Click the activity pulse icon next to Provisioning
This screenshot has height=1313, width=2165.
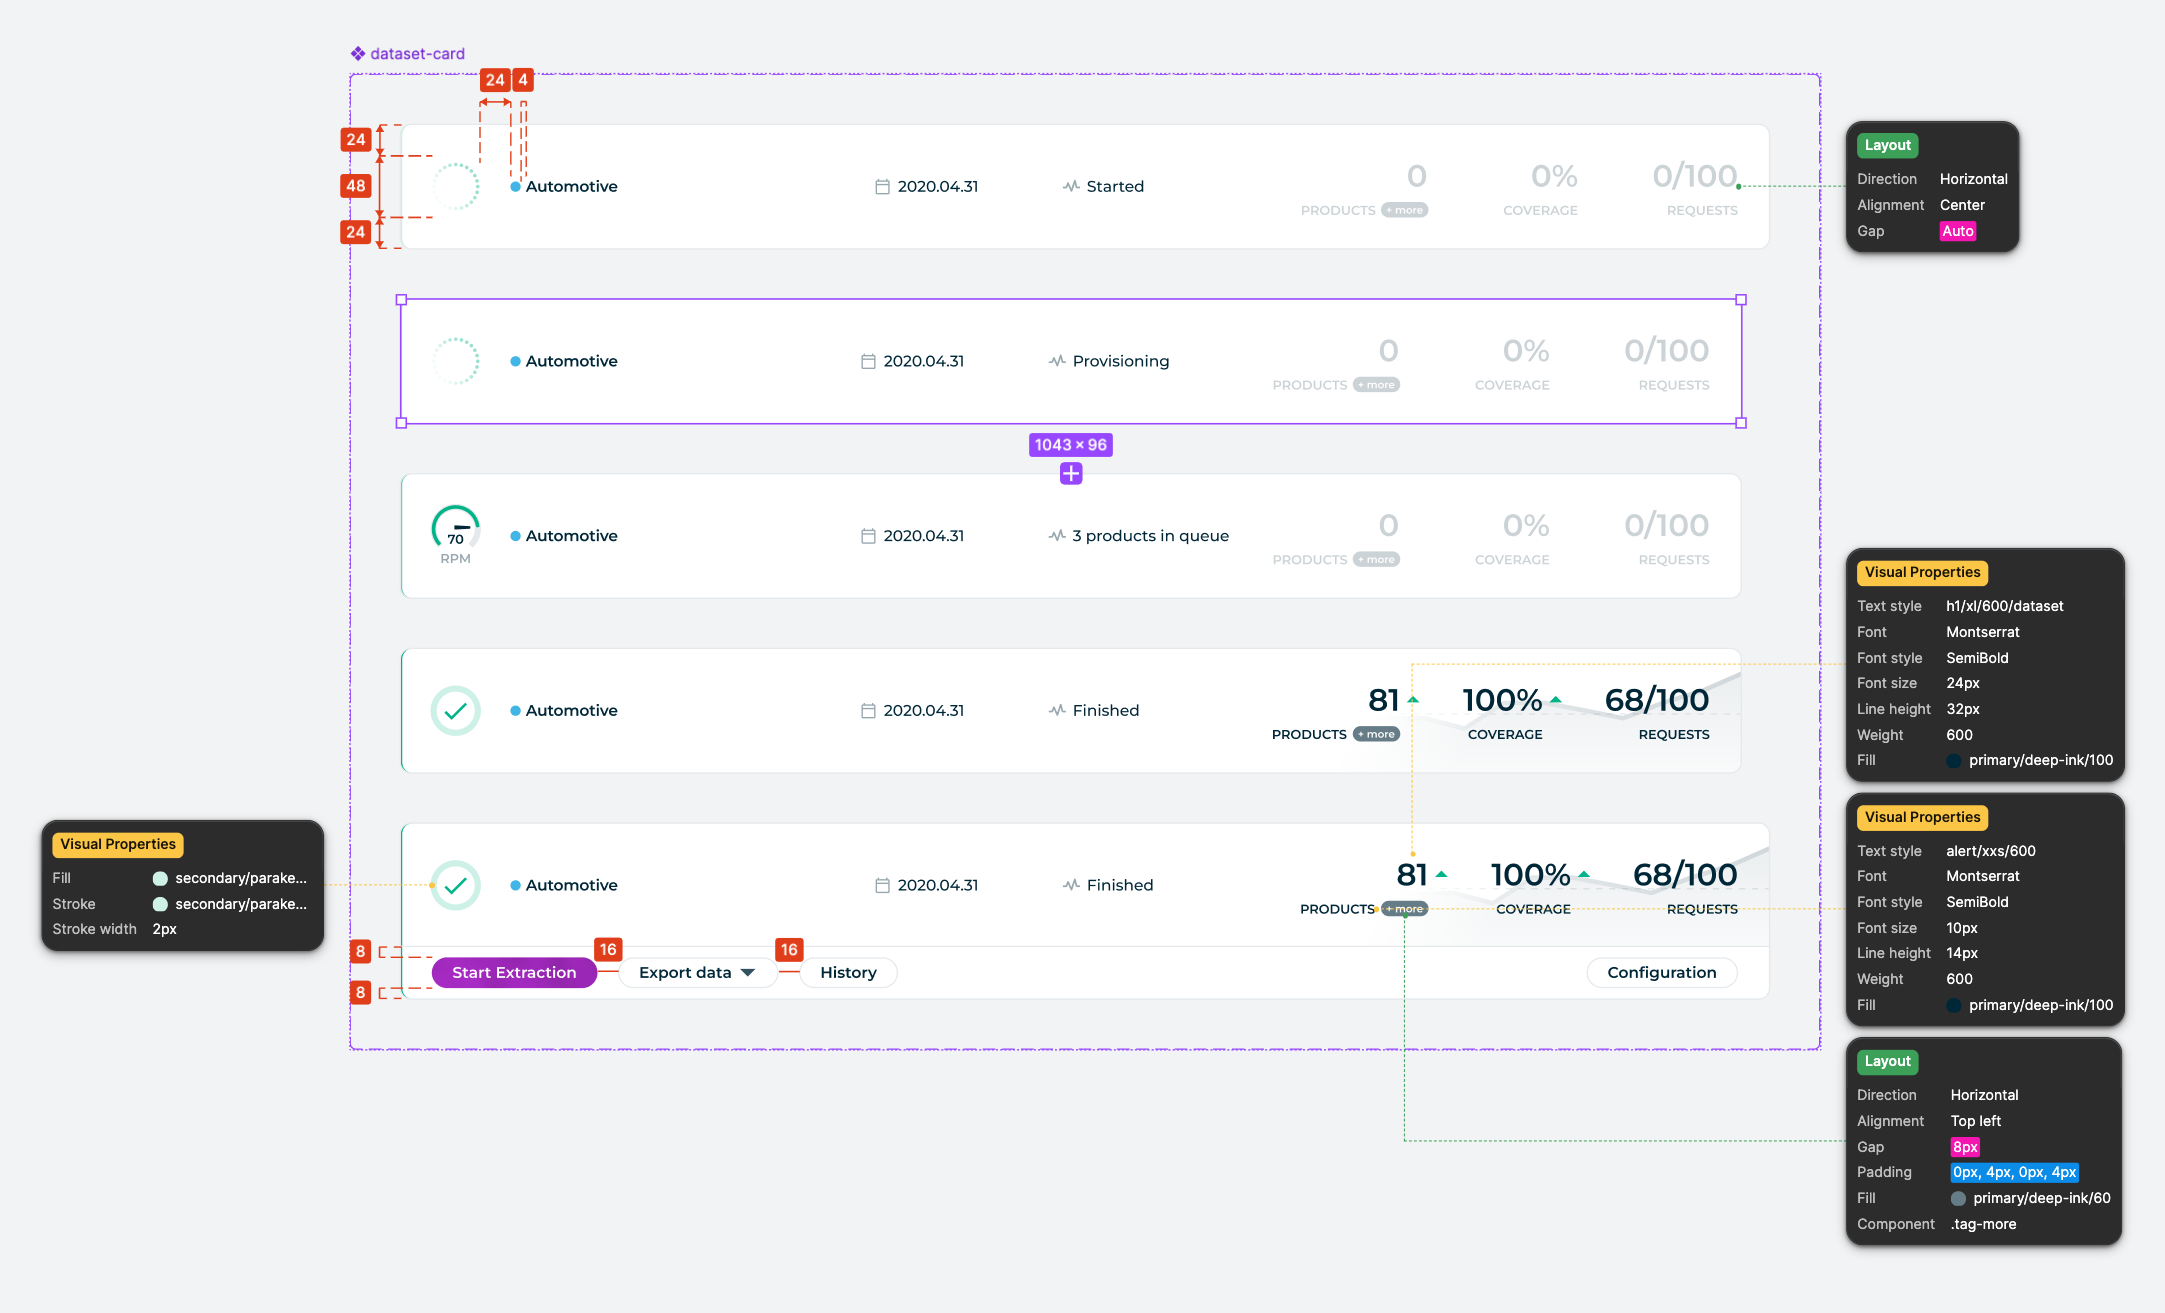tap(1057, 361)
